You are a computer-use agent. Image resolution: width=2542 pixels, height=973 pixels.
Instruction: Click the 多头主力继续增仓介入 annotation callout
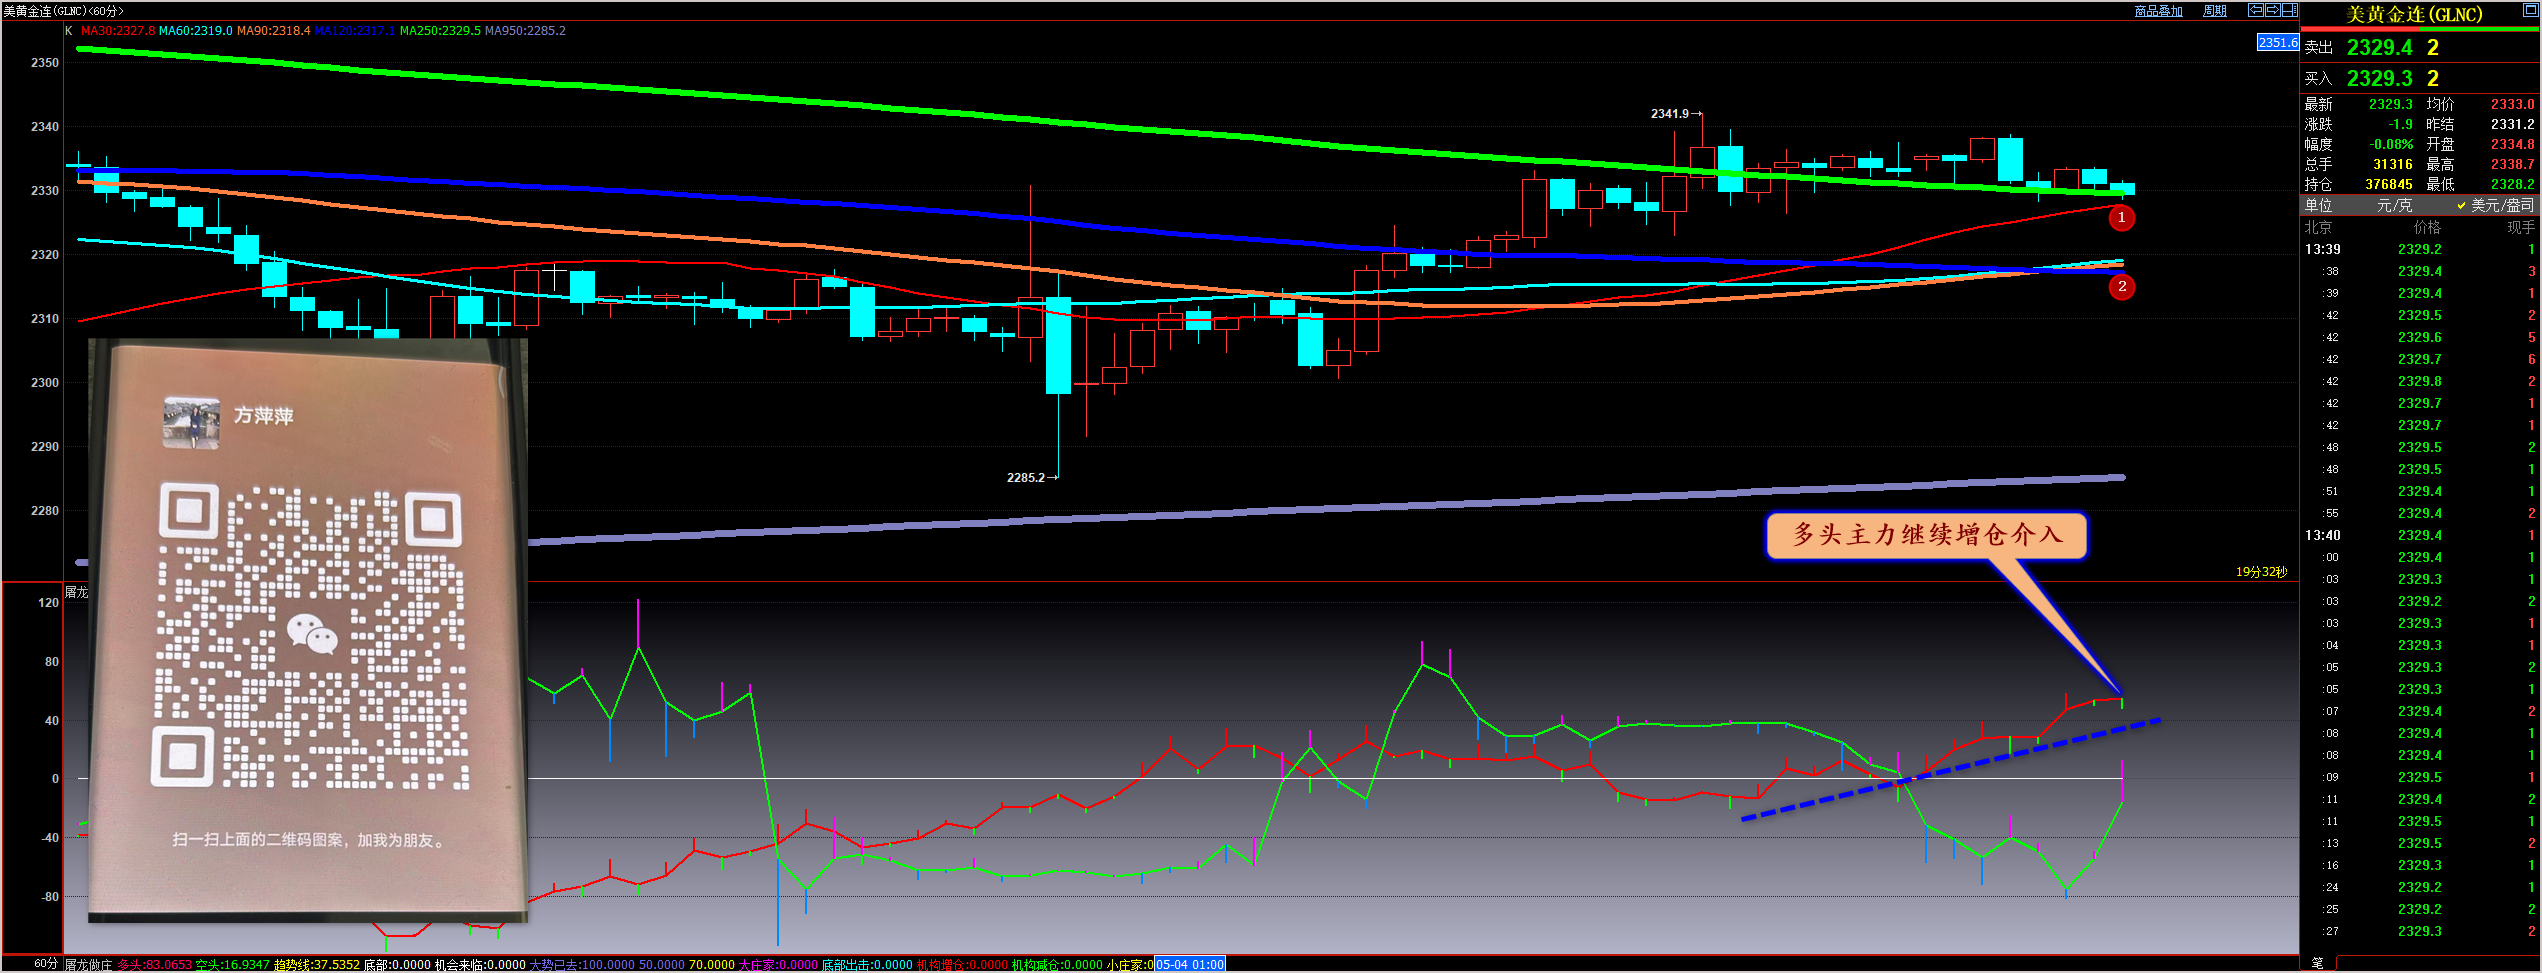pos(1926,535)
